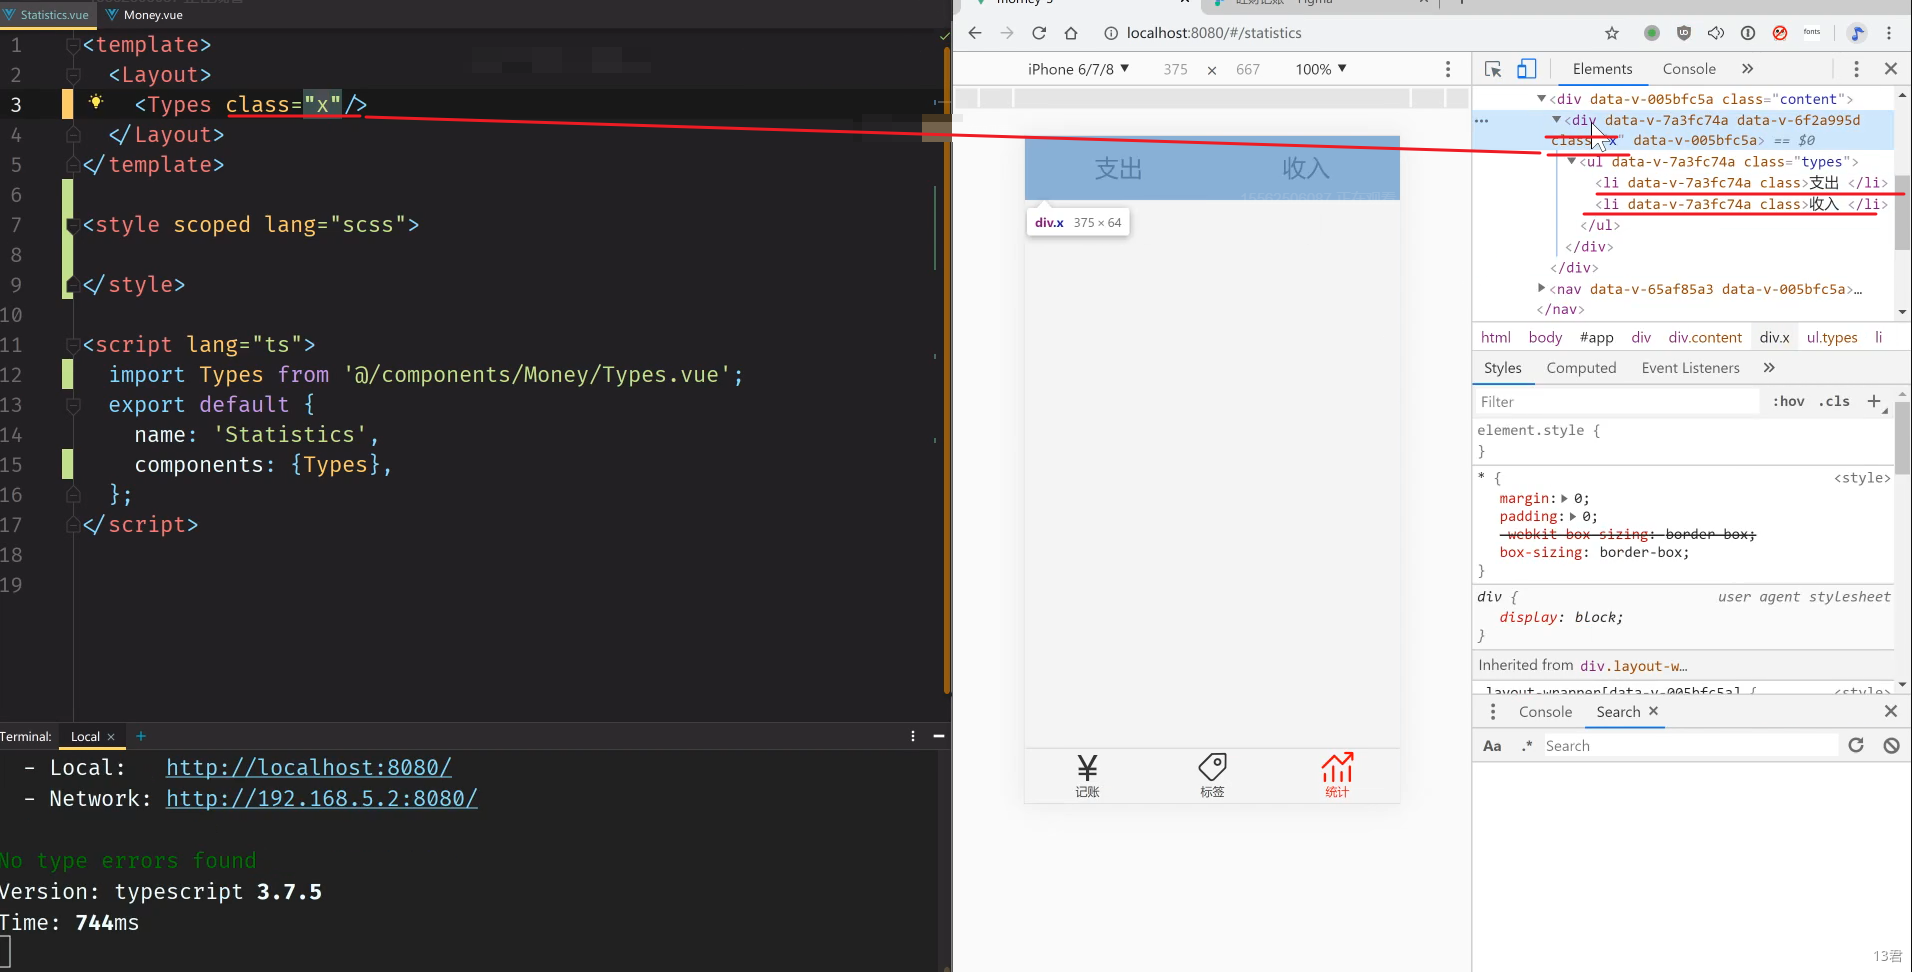This screenshot has height=972, width=1912.
Task: Close the DevTools panel
Action: pos(1890,69)
